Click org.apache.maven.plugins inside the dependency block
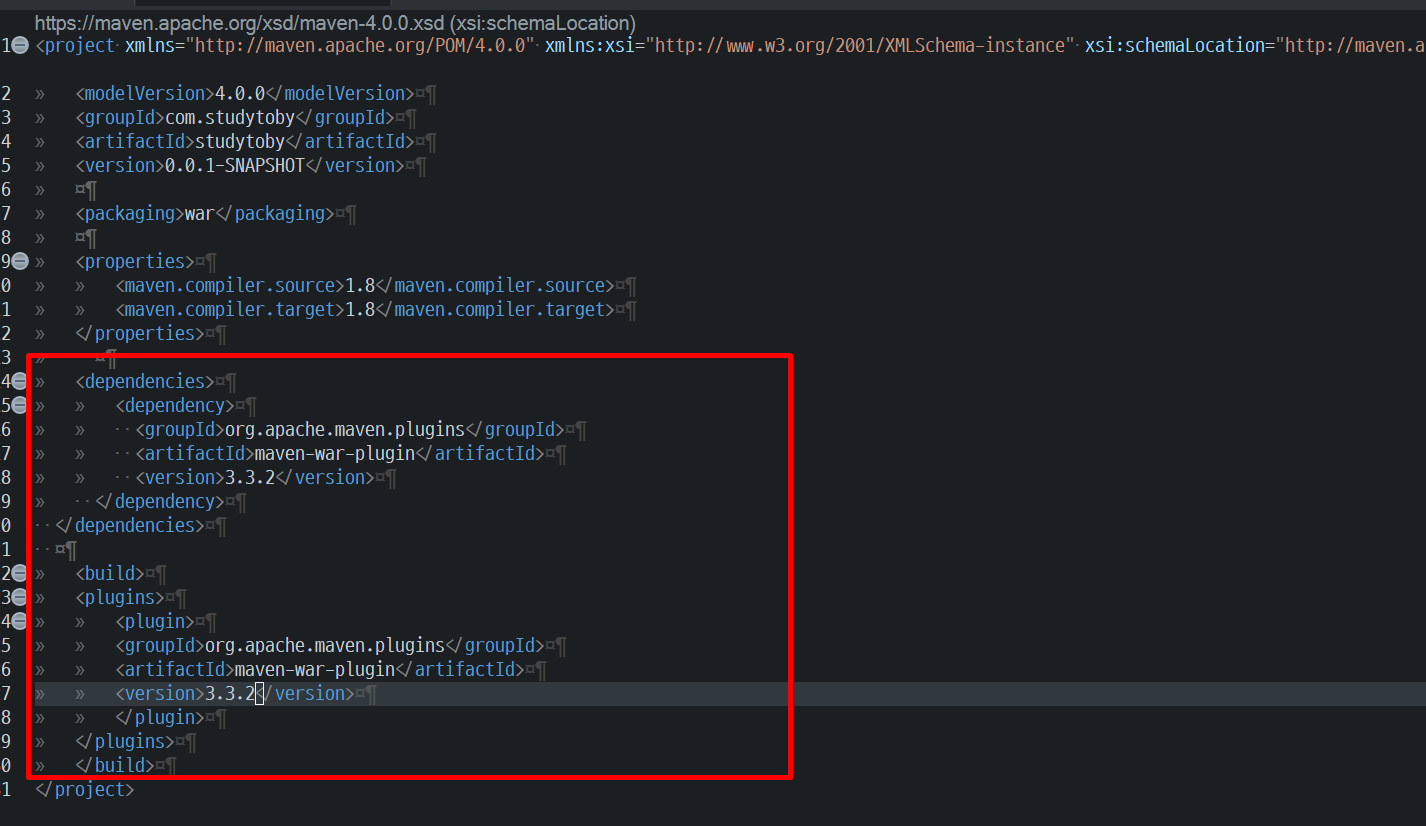 coord(345,429)
